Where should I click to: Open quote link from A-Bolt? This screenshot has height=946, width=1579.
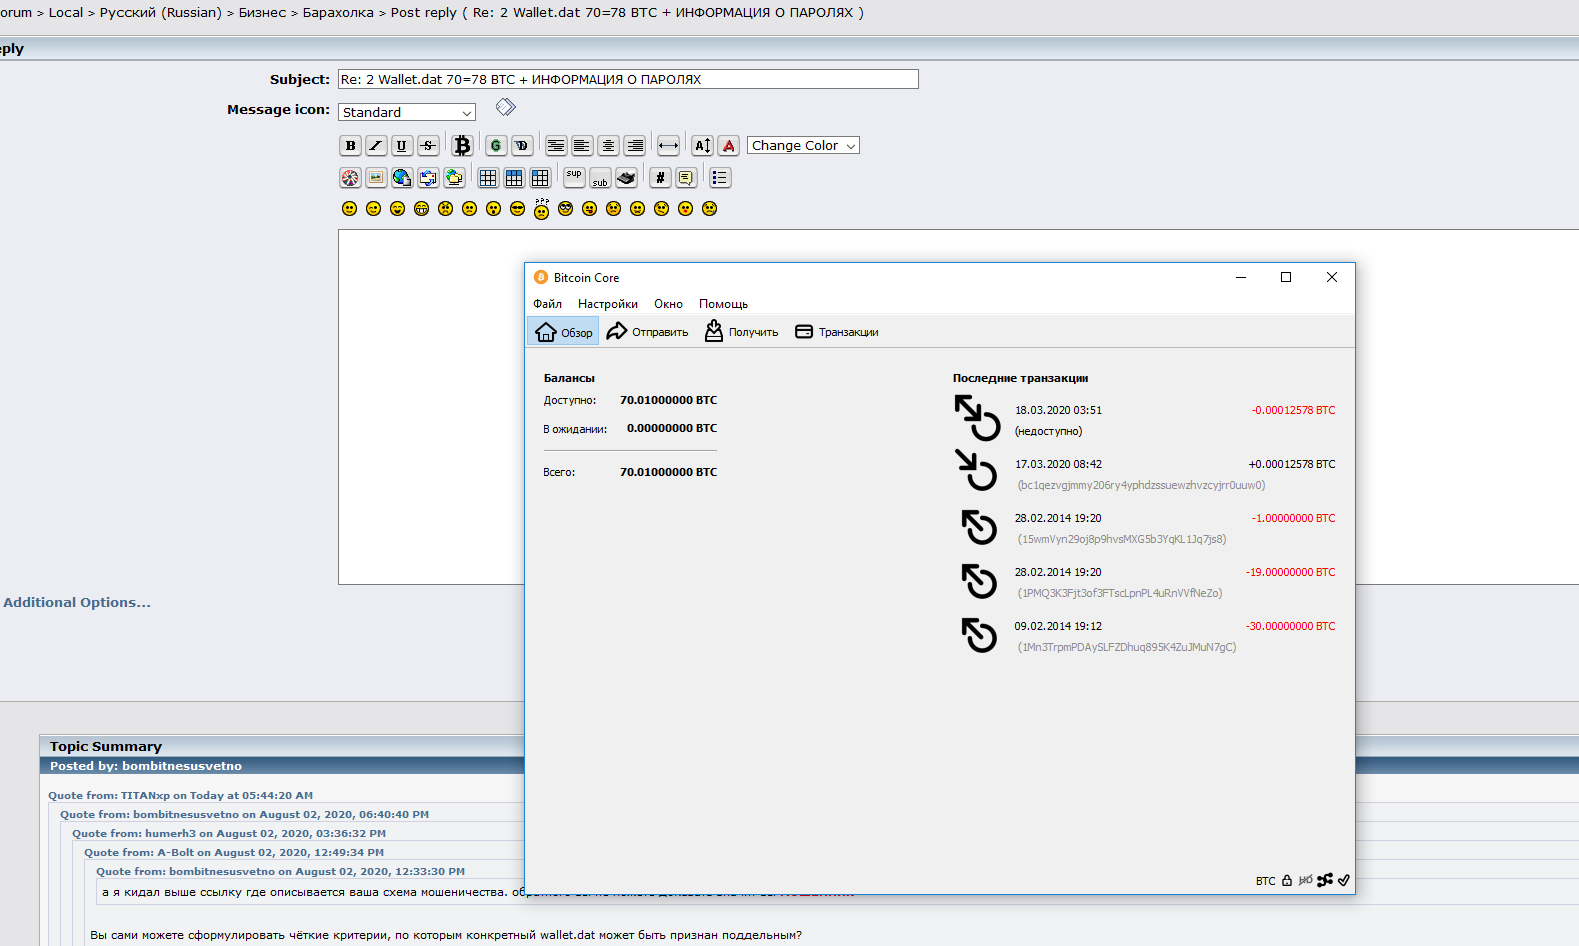(234, 853)
